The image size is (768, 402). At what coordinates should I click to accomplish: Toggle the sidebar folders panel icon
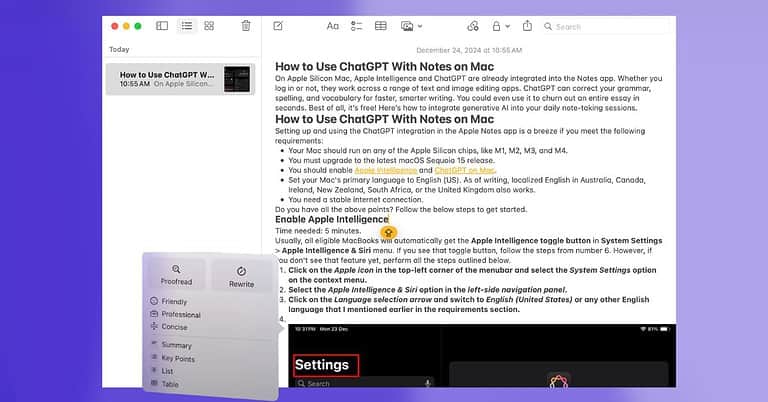pos(162,26)
